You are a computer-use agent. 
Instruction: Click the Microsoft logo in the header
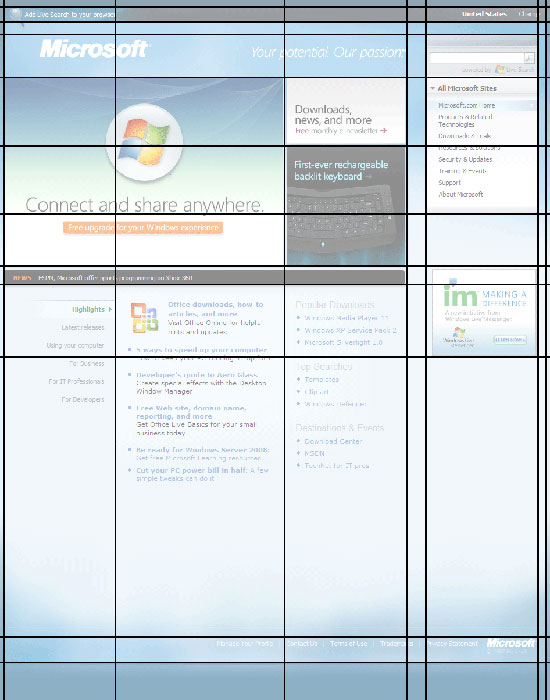pos(94,49)
